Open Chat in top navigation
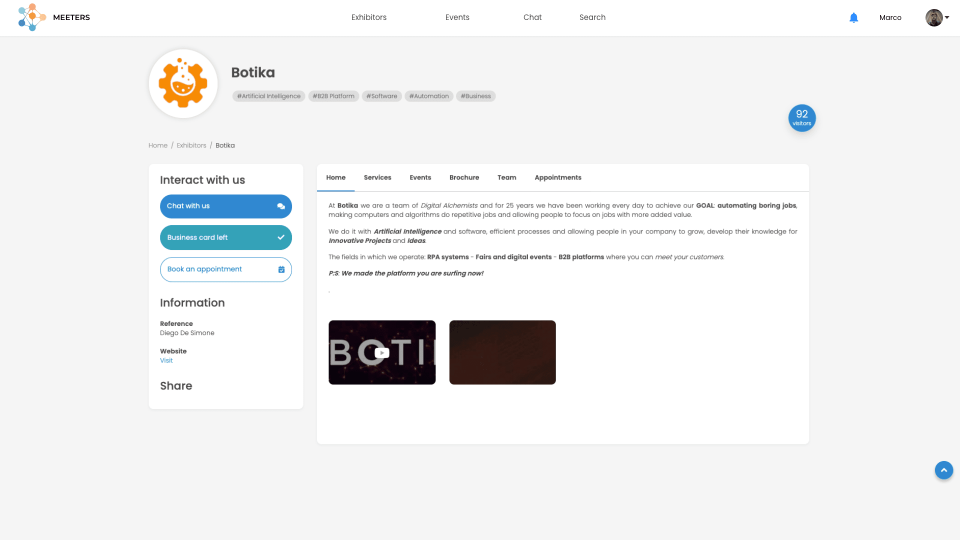Viewport: 960px width, 540px height. (x=532, y=17)
